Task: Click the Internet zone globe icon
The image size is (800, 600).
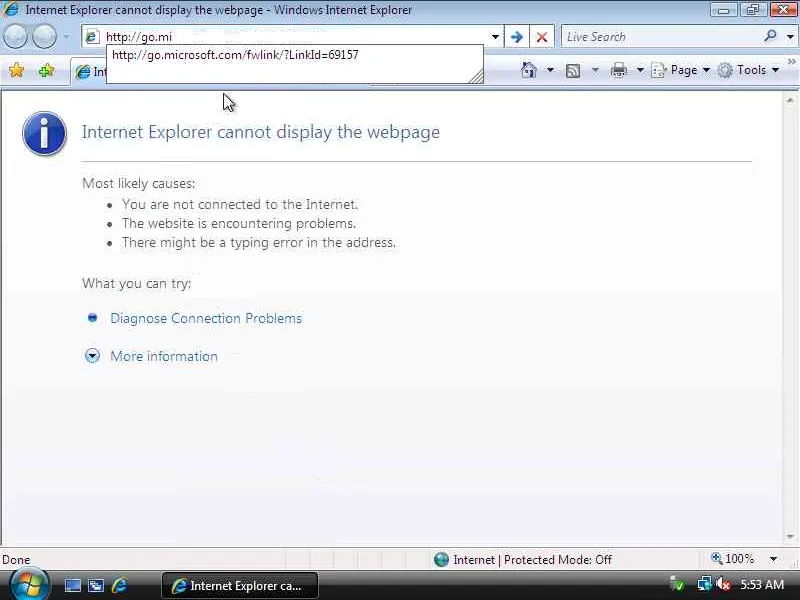Action: [x=441, y=560]
